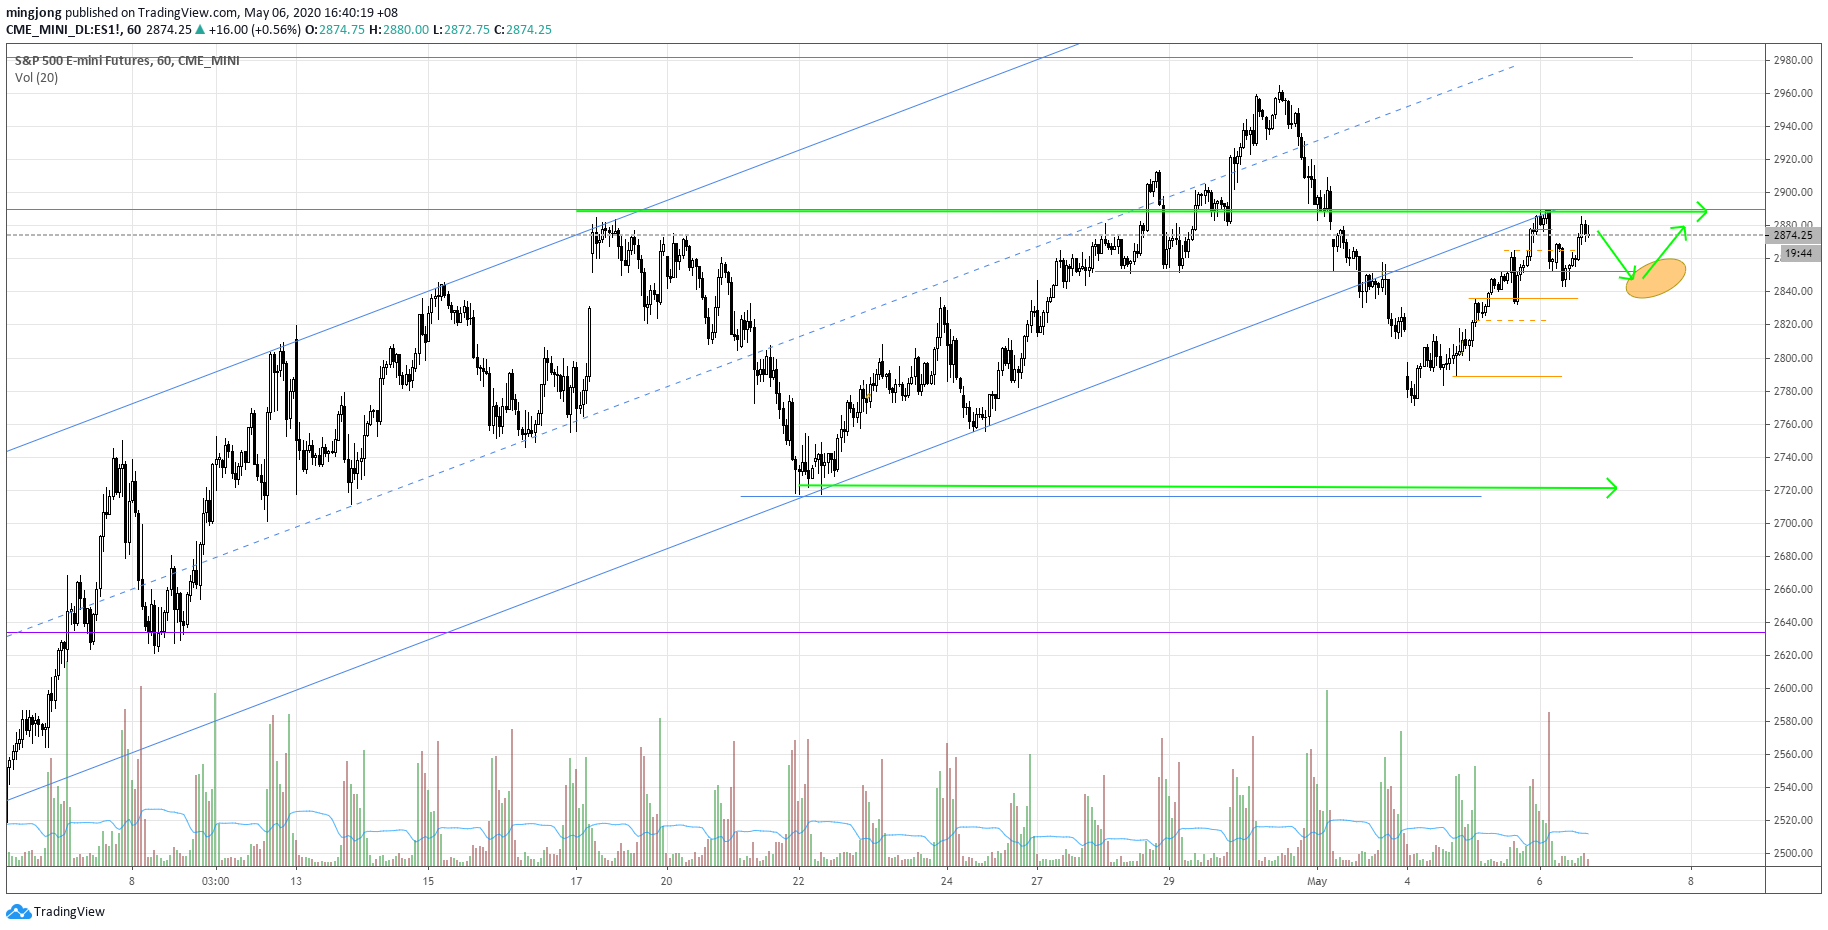The width and height of the screenshot is (1828, 930).
Task: Click the H:2880.00 high value
Action: tap(399, 30)
